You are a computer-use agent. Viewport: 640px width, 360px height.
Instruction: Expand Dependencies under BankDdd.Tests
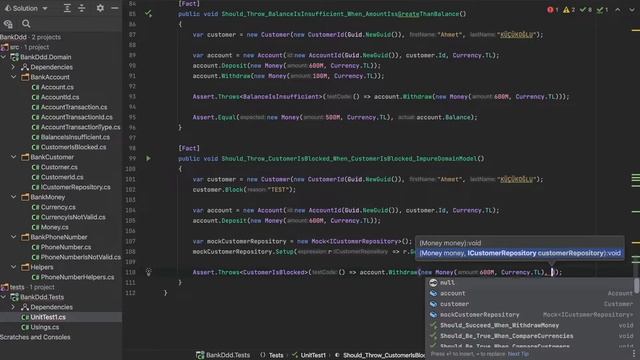[13, 307]
